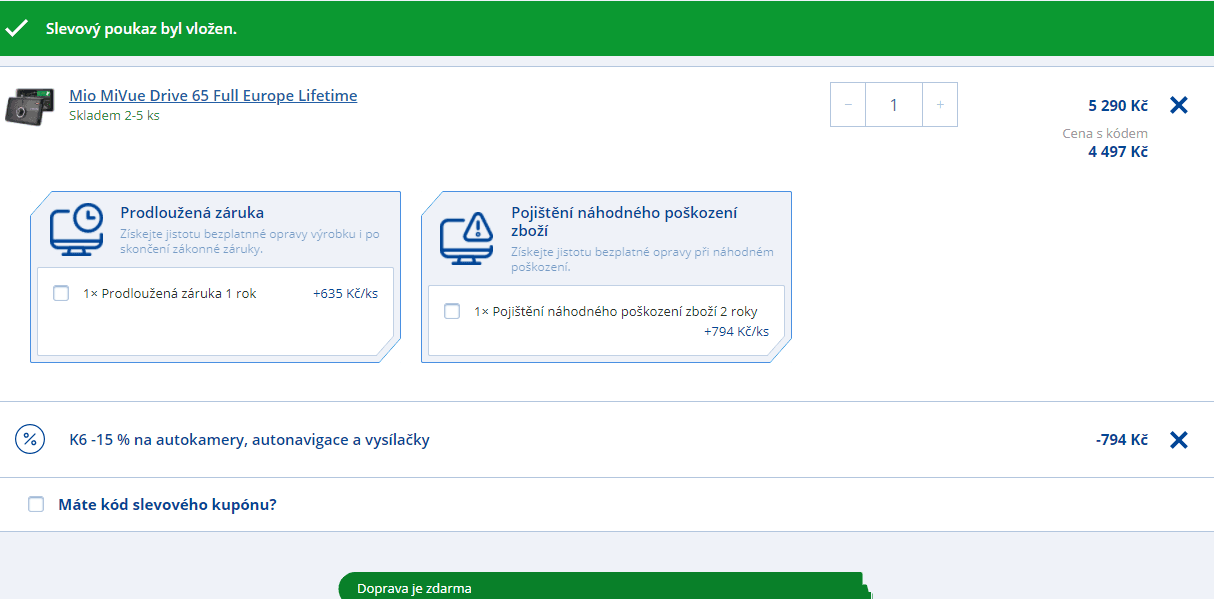The height and width of the screenshot is (599, 1214).
Task: Remove Mio MiVue Drive 65 from cart
Action: (1179, 105)
